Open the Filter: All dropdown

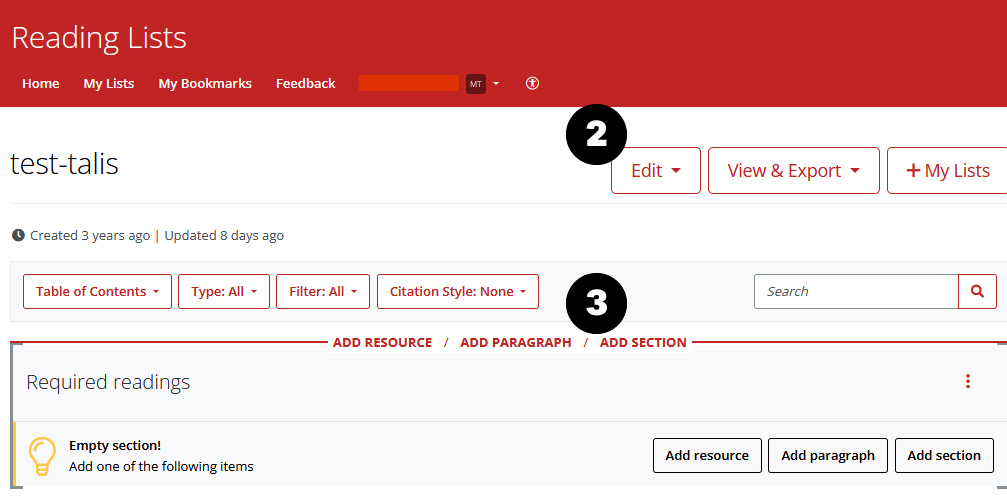pyautogui.click(x=323, y=292)
